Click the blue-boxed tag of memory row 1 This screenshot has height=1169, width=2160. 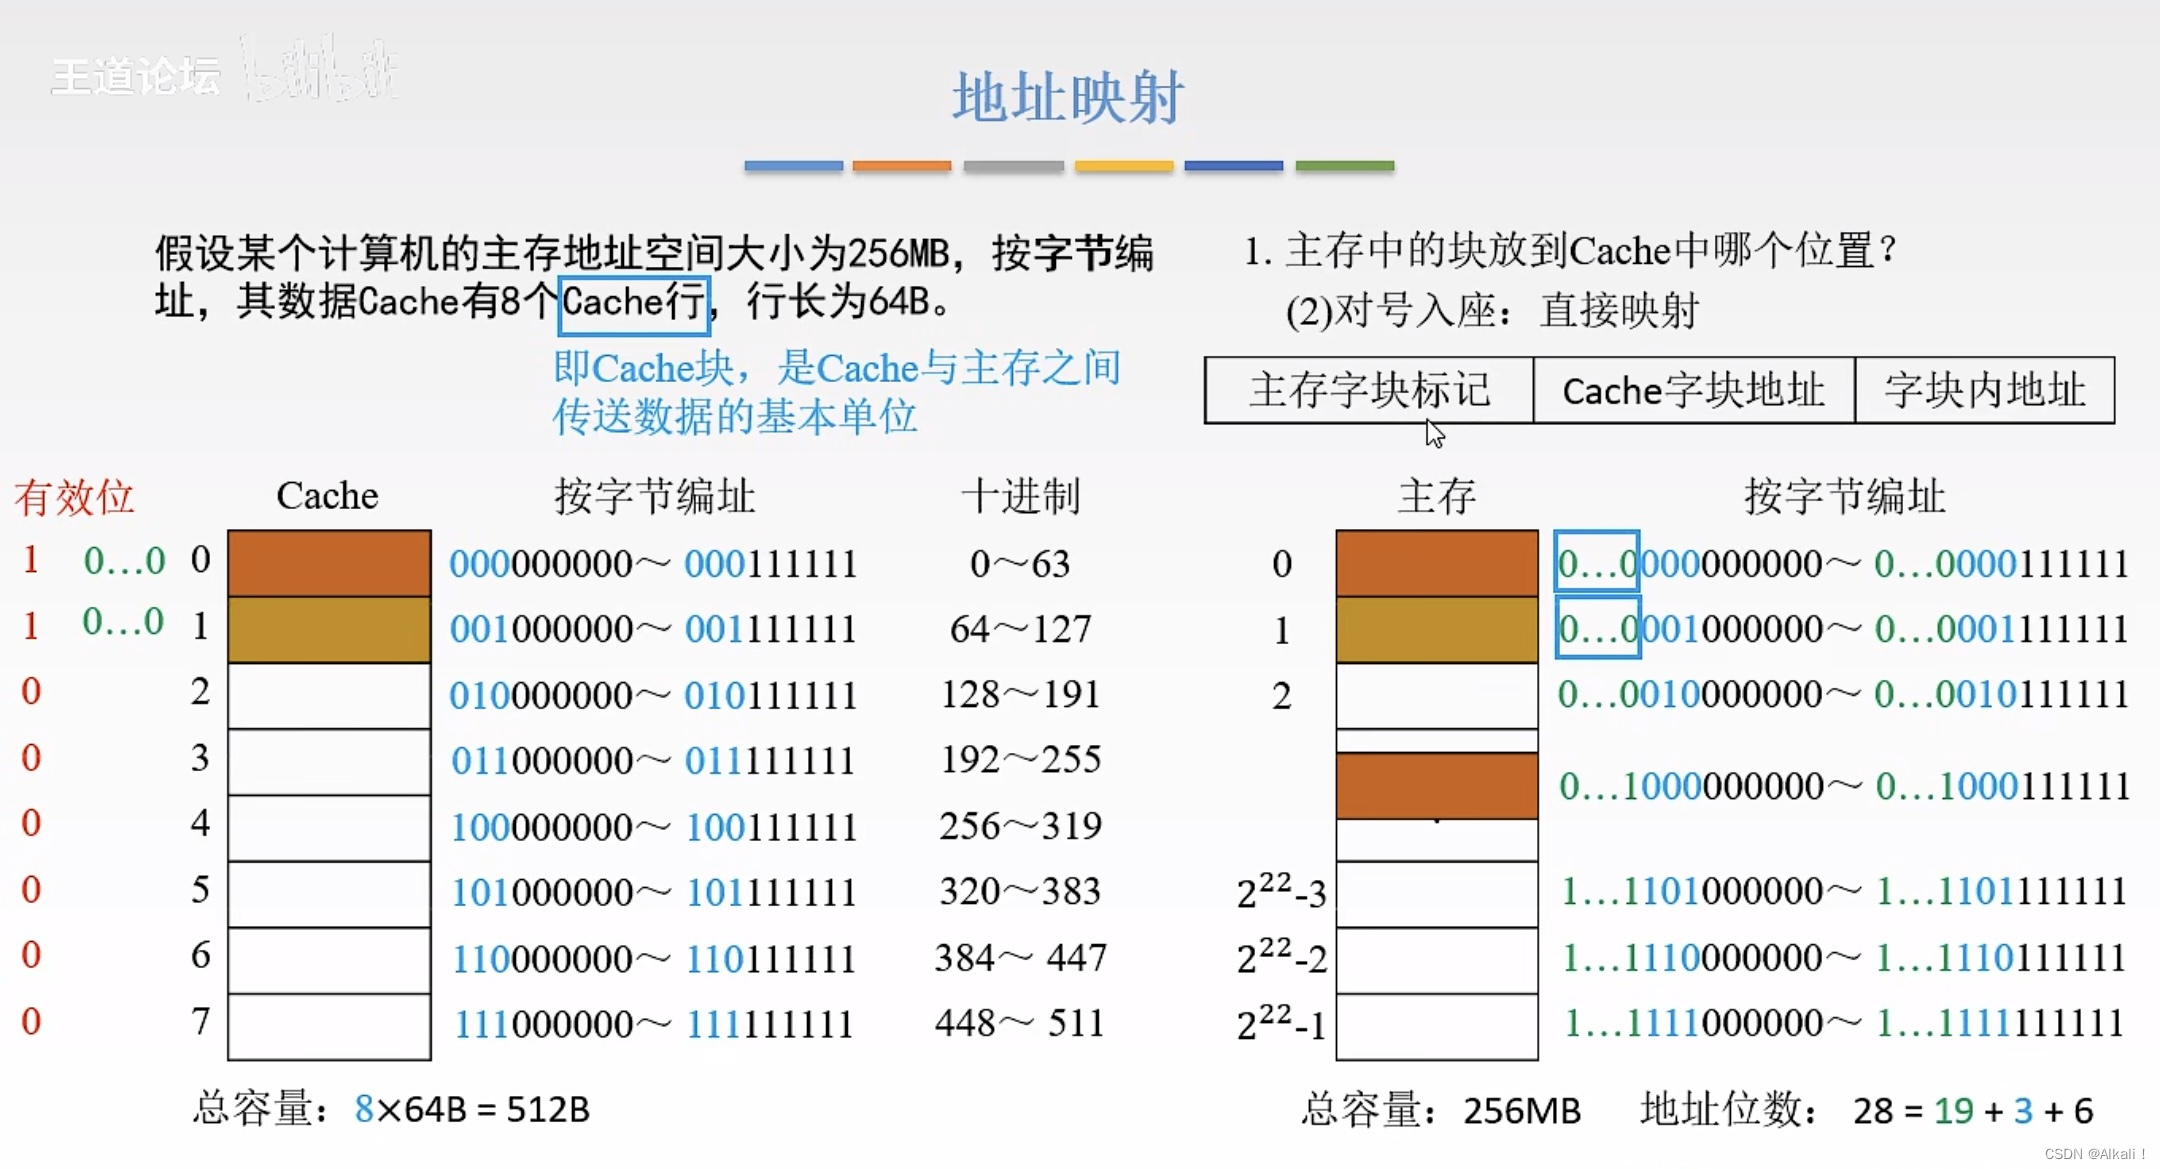click(x=1597, y=628)
